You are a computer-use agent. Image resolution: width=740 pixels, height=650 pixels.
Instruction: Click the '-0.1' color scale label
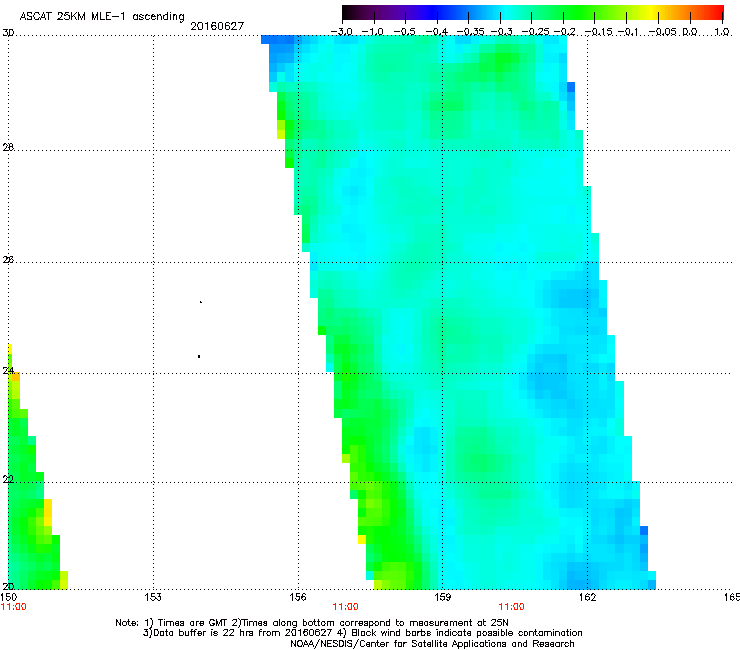click(x=628, y=32)
